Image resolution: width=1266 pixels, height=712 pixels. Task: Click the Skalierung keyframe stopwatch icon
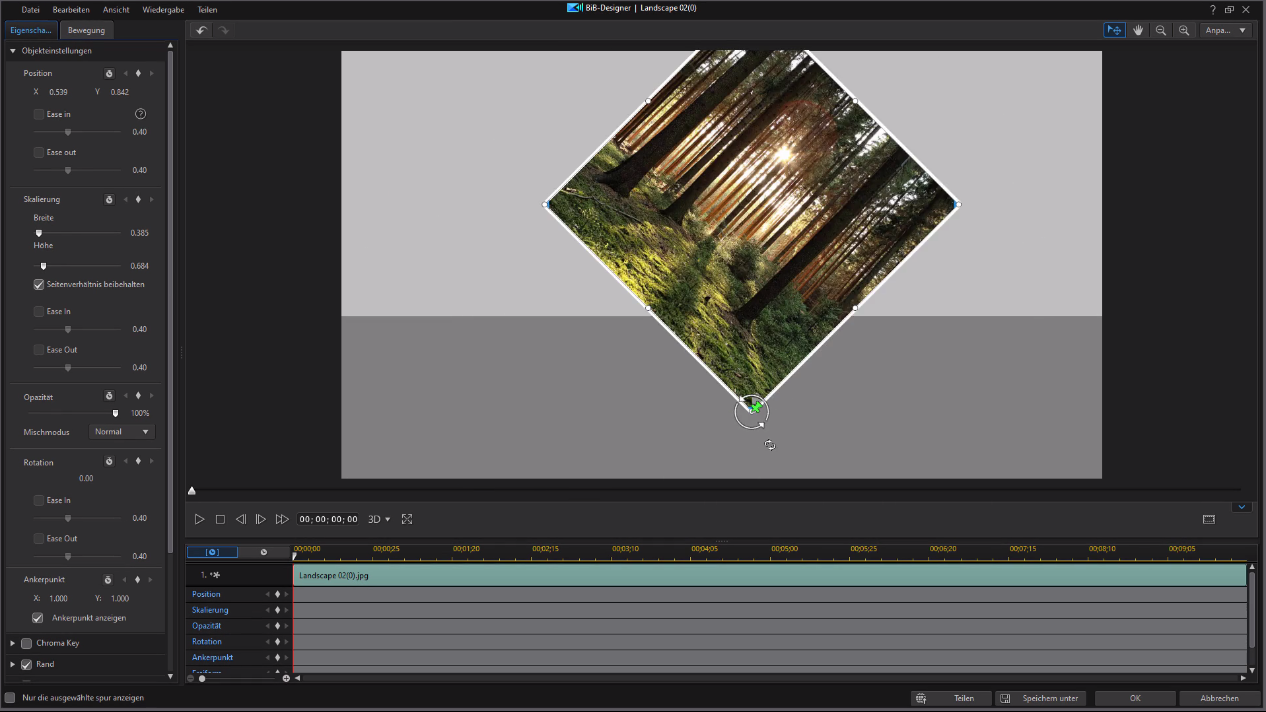(109, 199)
